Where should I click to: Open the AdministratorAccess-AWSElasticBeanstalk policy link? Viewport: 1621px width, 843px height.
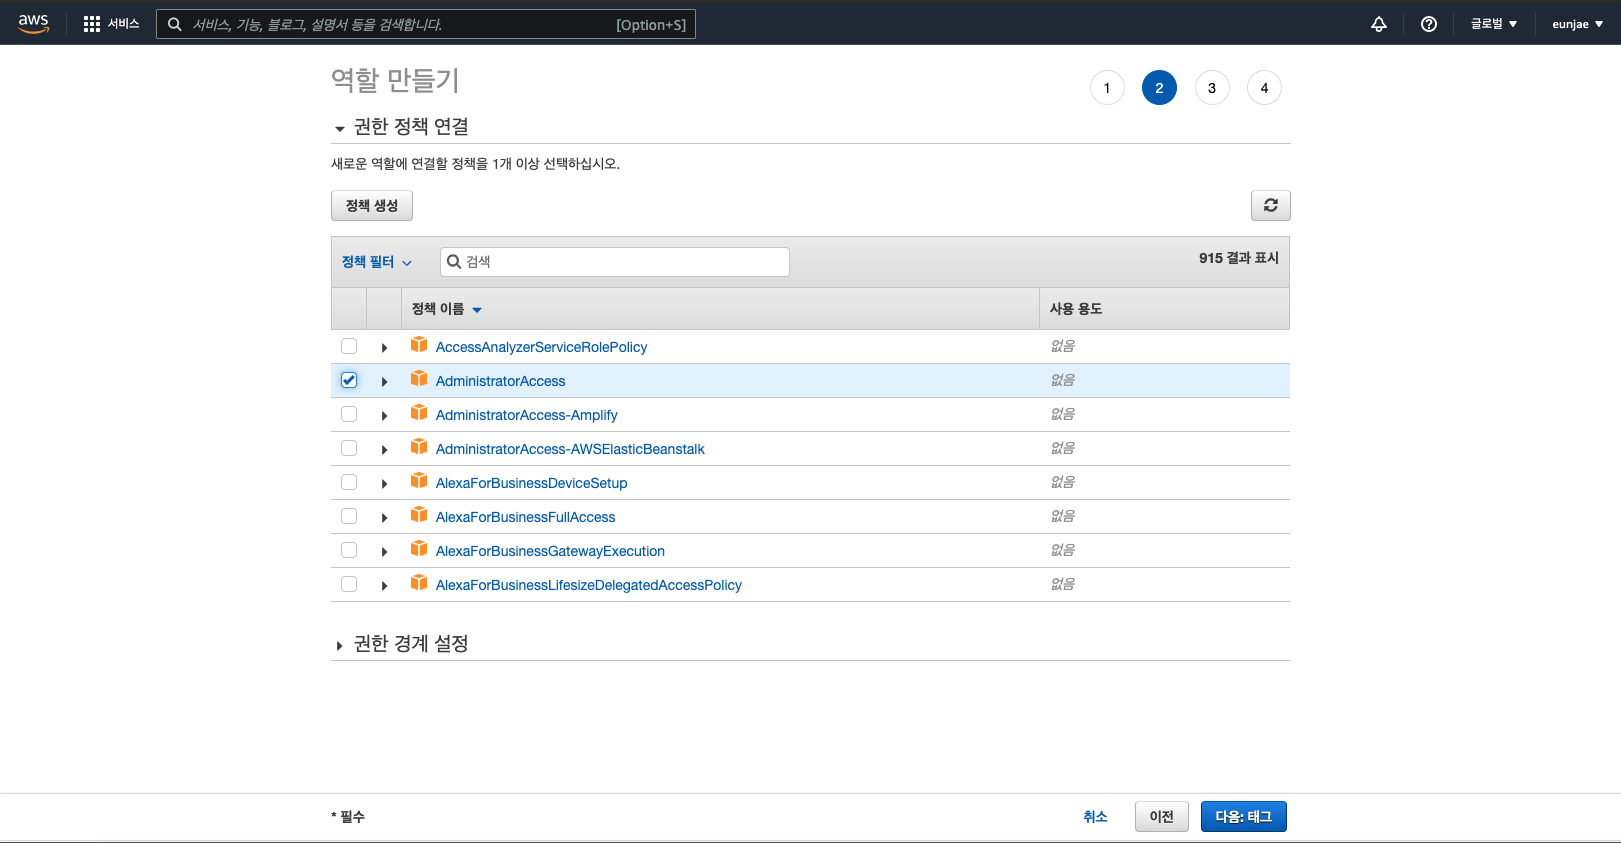(570, 449)
